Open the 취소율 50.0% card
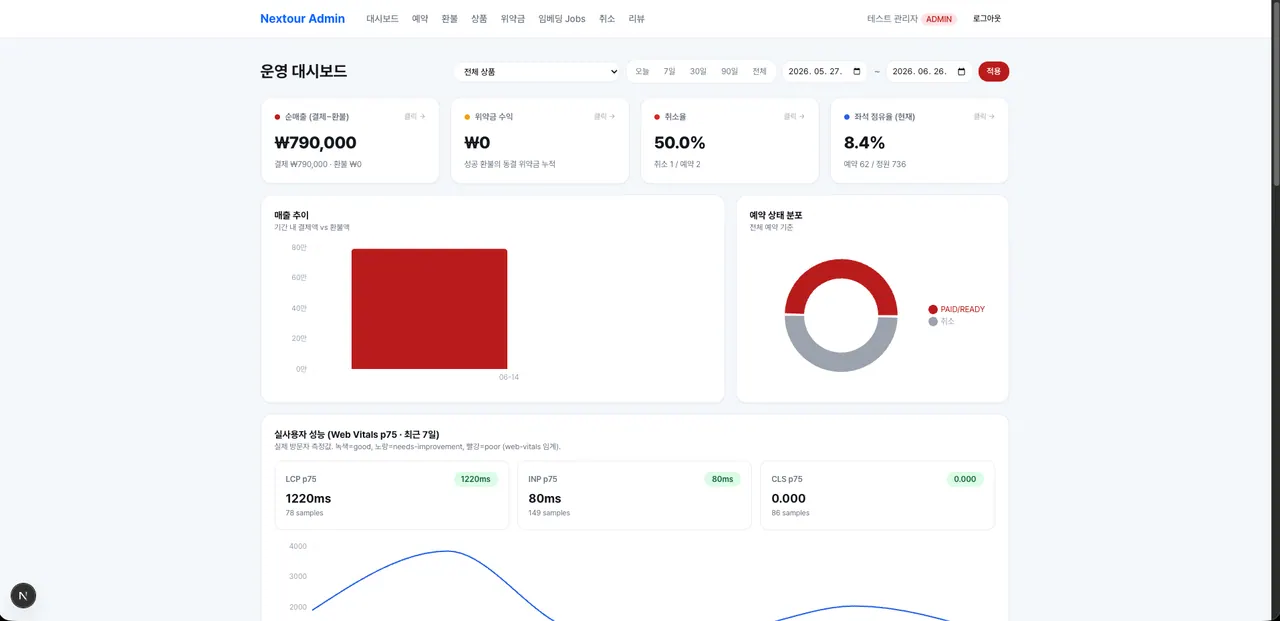 730,140
